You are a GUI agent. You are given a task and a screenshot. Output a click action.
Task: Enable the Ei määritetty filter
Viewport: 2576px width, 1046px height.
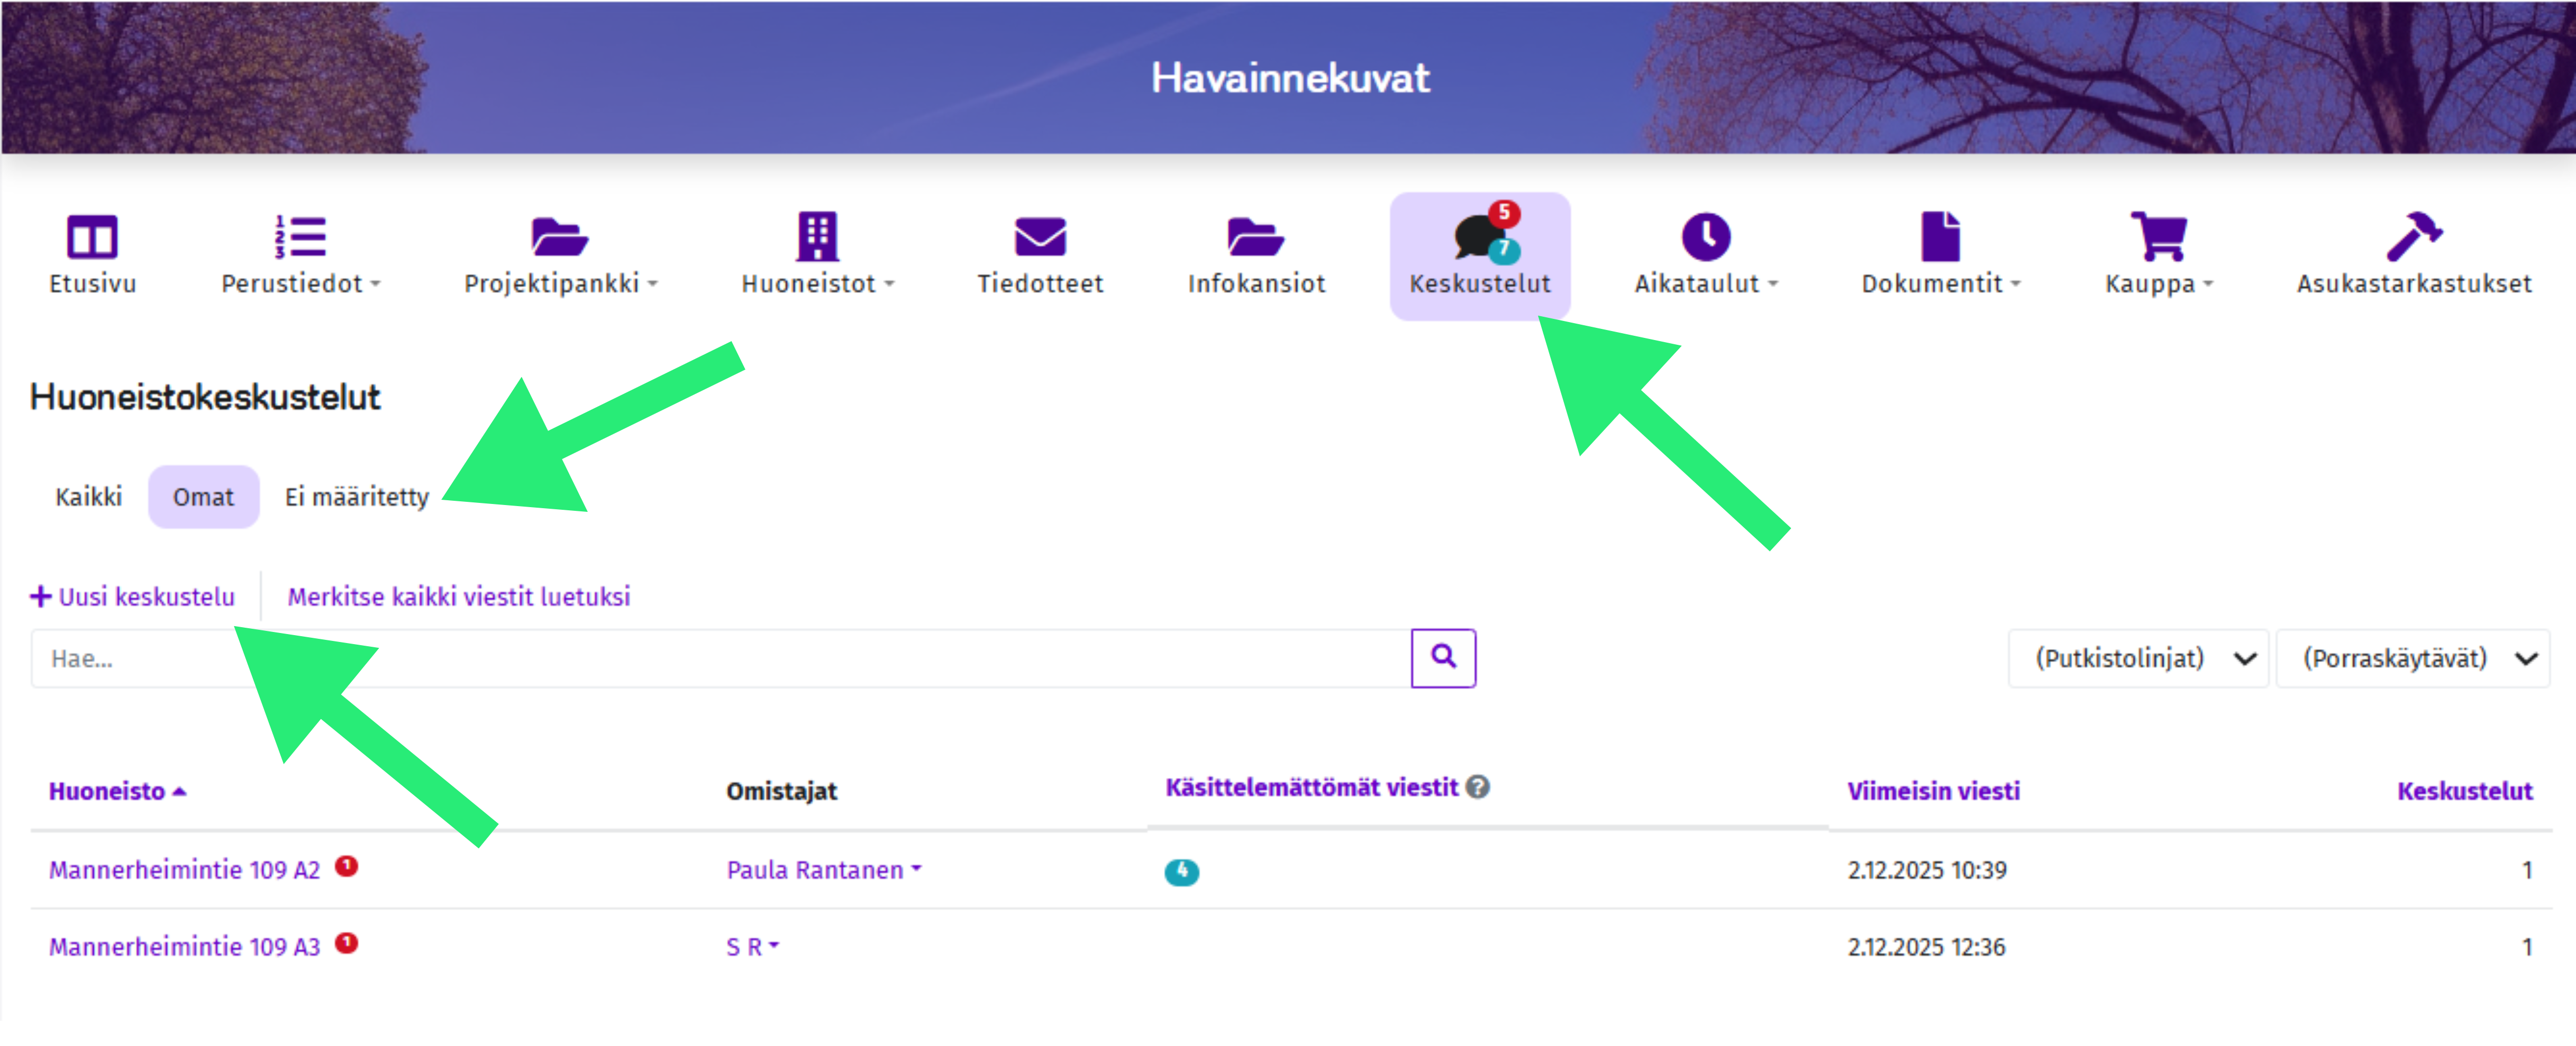point(356,496)
